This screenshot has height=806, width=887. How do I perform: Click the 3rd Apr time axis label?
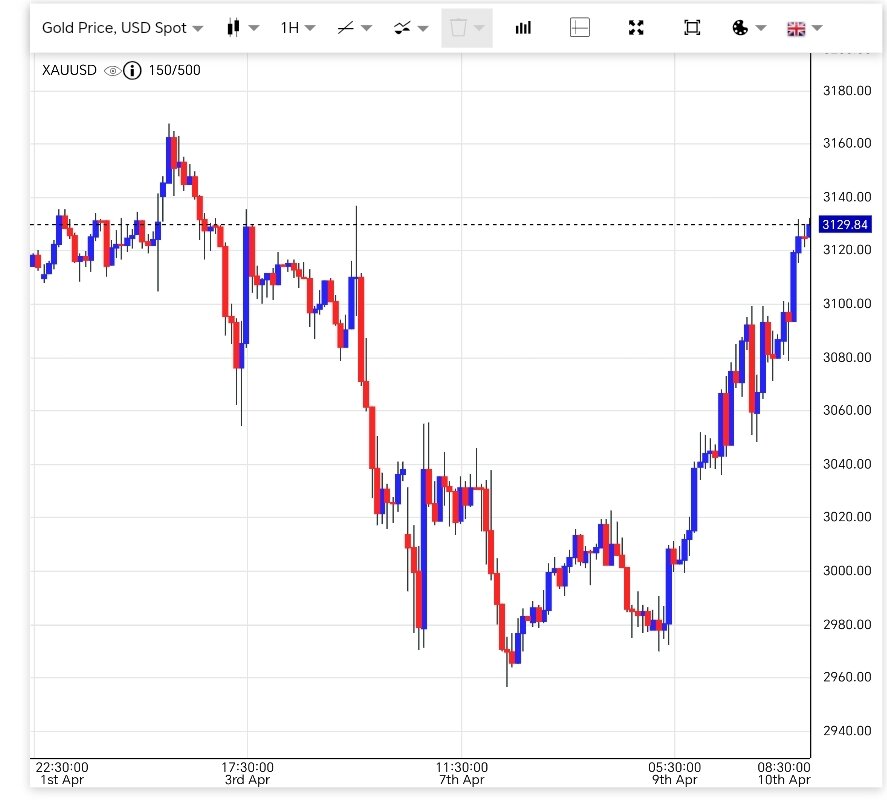[247, 780]
